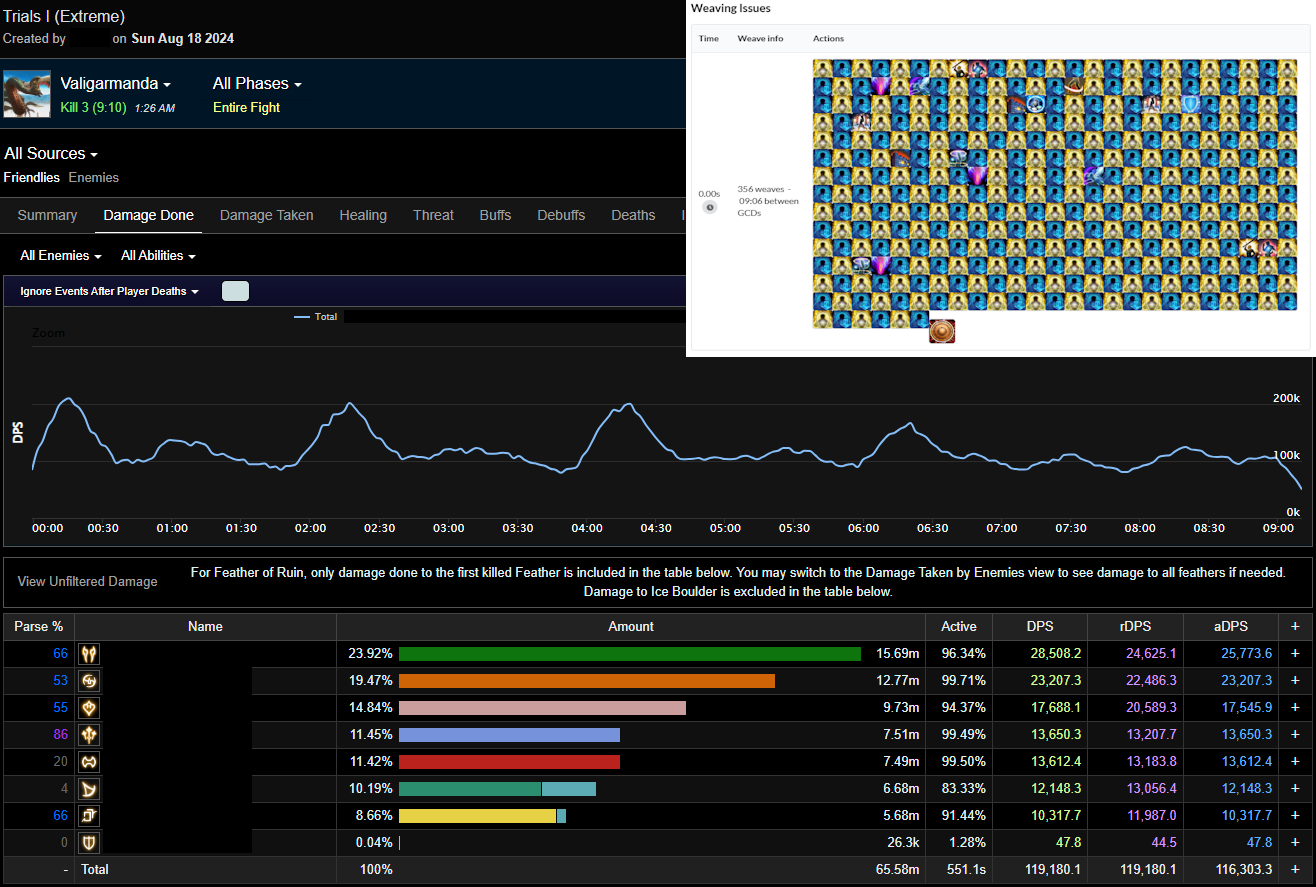Screen dimensions: 1316x887
Task: Click the clock icon under 0.00s time
Action: point(709,207)
